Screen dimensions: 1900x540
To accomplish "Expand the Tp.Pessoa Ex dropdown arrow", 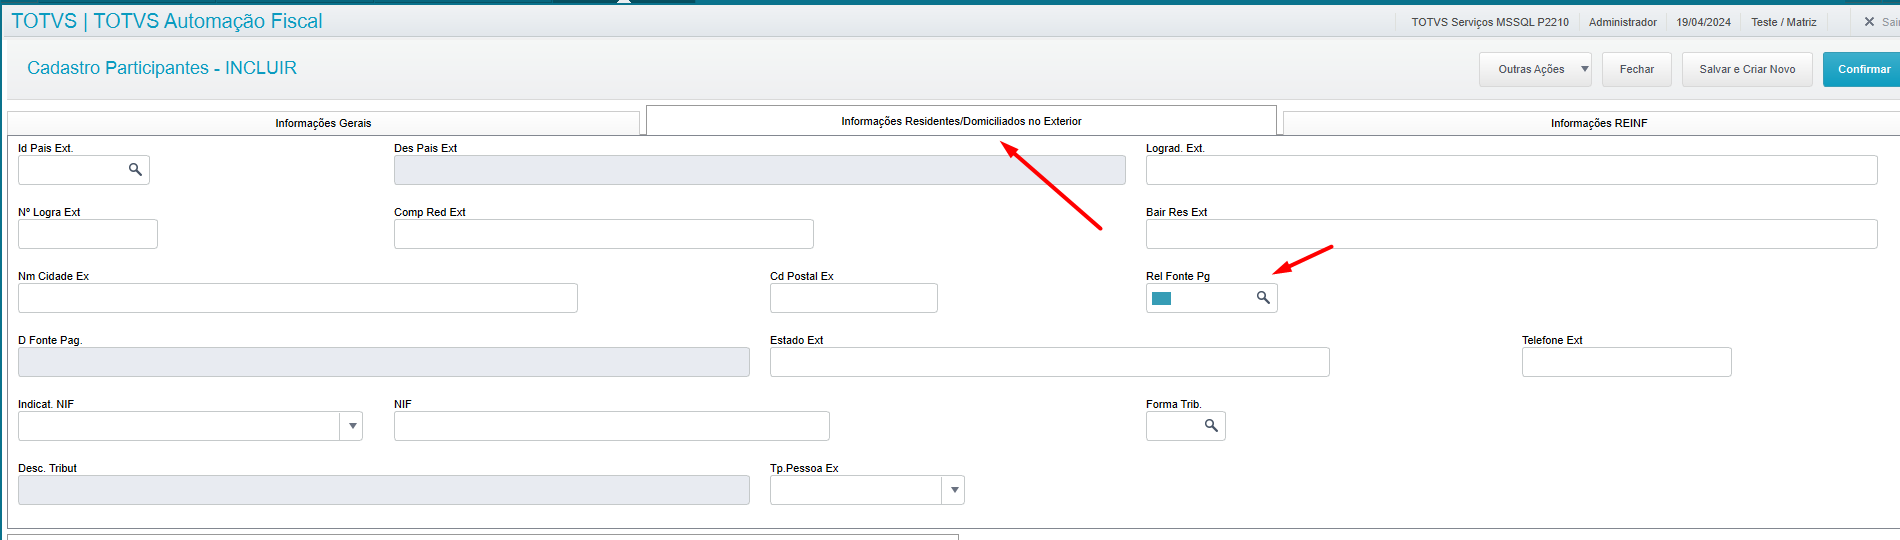I will (954, 490).
